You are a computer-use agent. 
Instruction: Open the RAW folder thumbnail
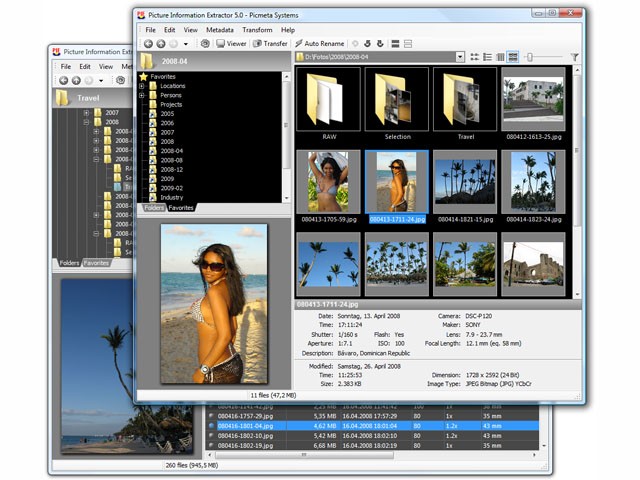[329, 99]
